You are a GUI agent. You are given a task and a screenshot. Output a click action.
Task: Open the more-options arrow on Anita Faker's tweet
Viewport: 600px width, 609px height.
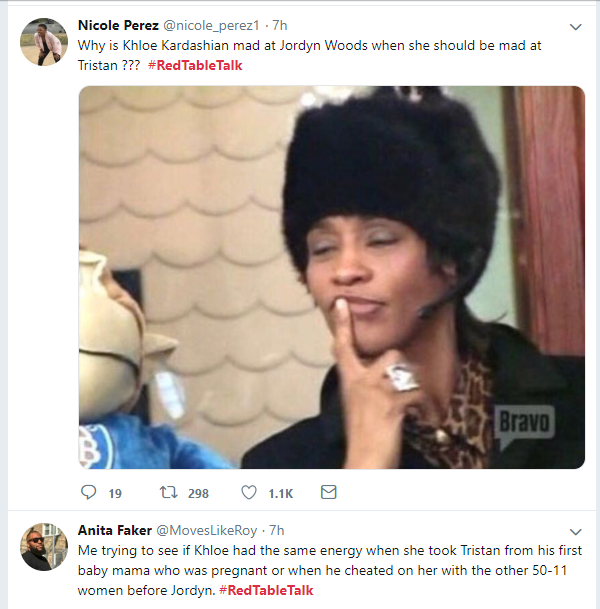[575, 531]
